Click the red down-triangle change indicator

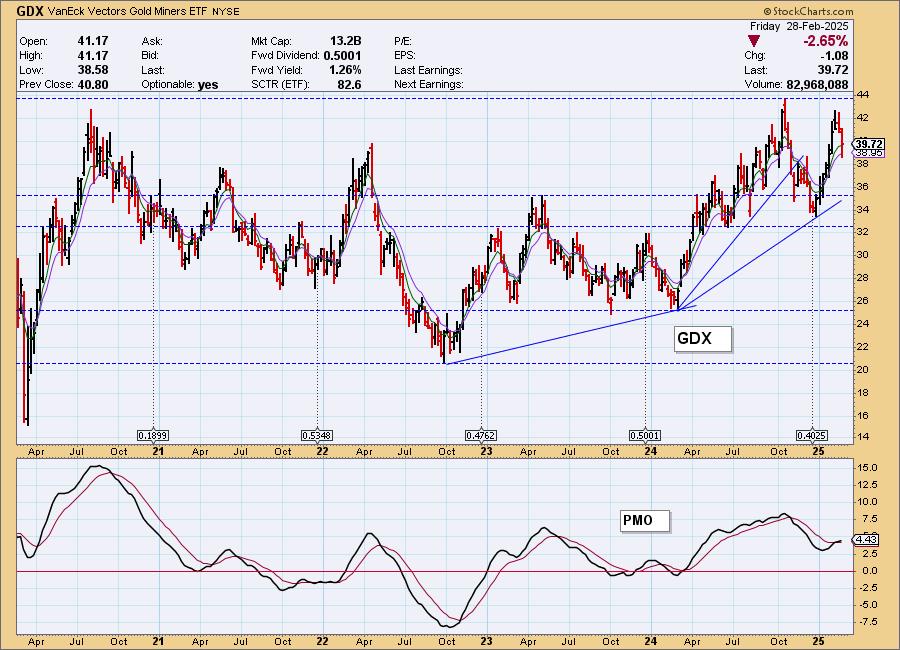coord(753,41)
